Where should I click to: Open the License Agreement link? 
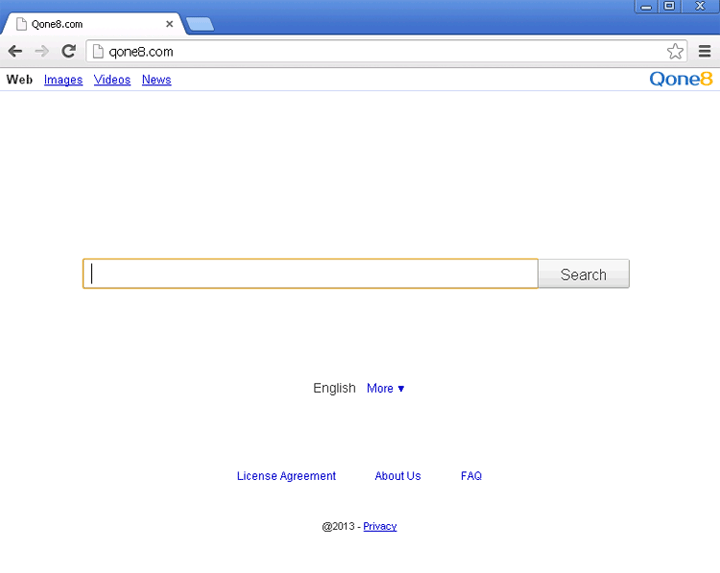click(x=286, y=476)
